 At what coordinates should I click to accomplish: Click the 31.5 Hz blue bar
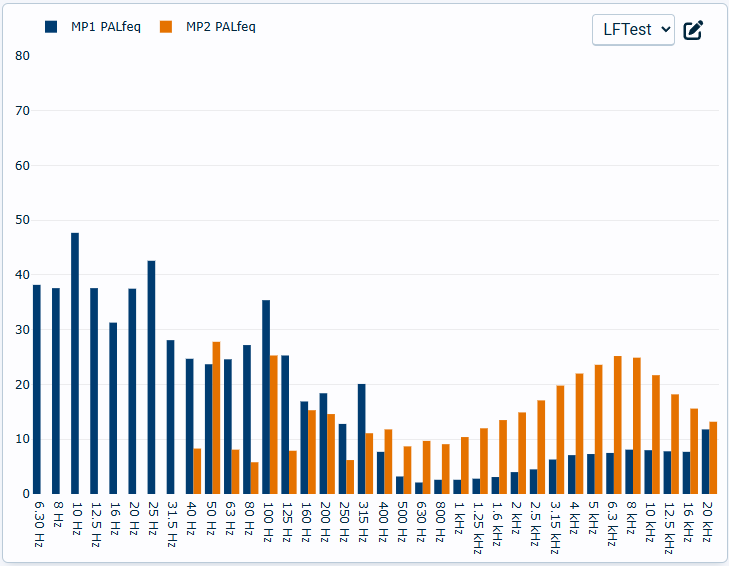pyautogui.click(x=171, y=417)
